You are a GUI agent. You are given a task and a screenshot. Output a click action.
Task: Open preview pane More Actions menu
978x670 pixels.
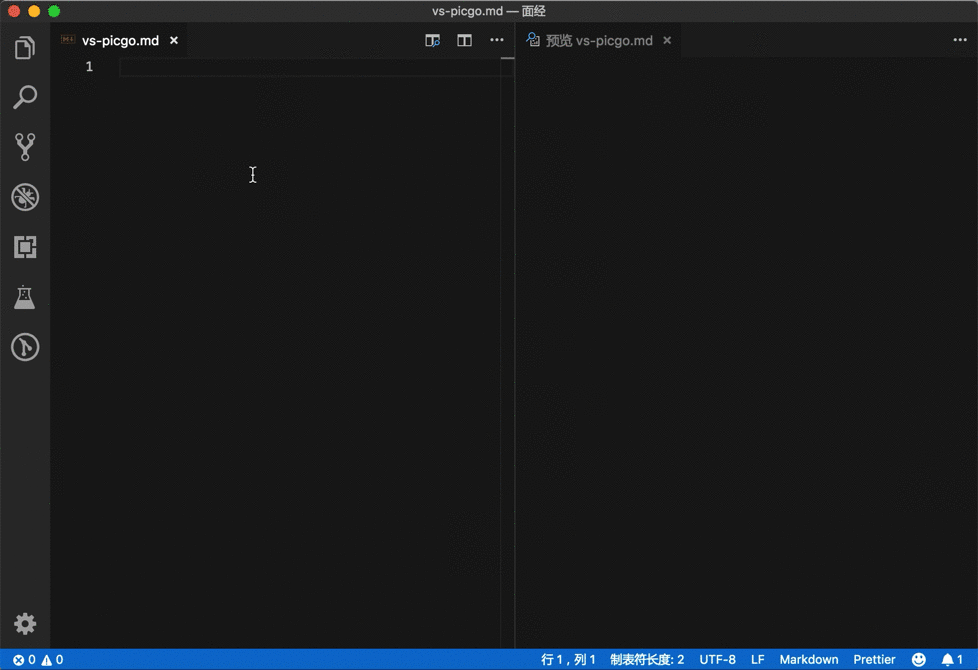[x=960, y=40]
